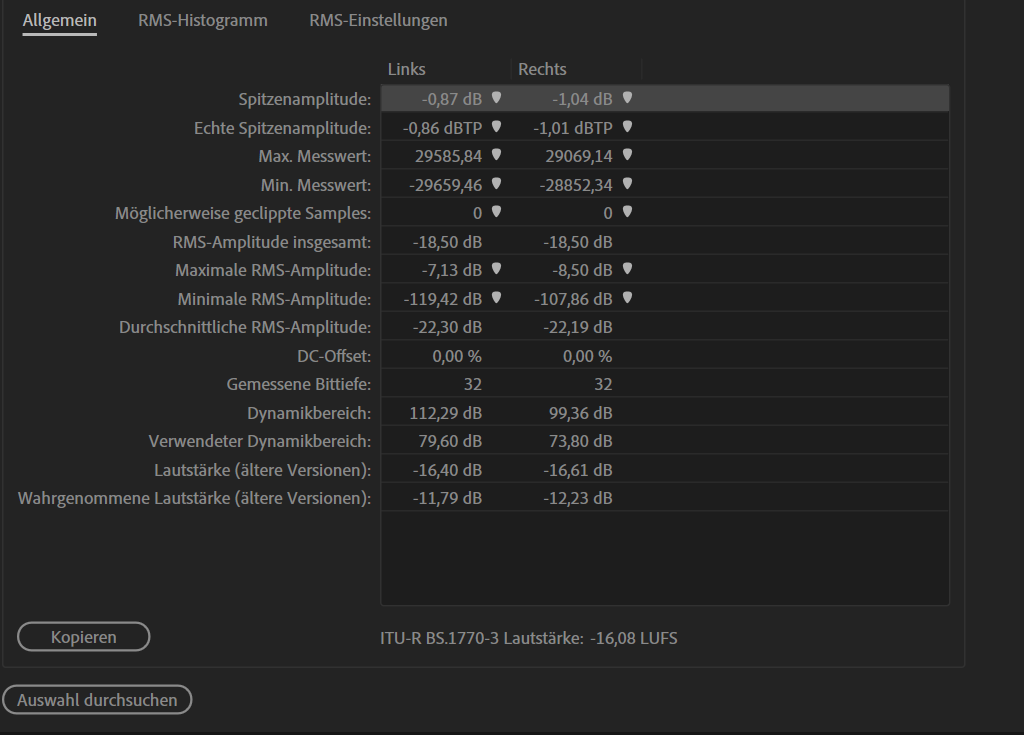The width and height of the screenshot is (1024, 735).
Task: Click the Links column header
Action: point(407,69)
